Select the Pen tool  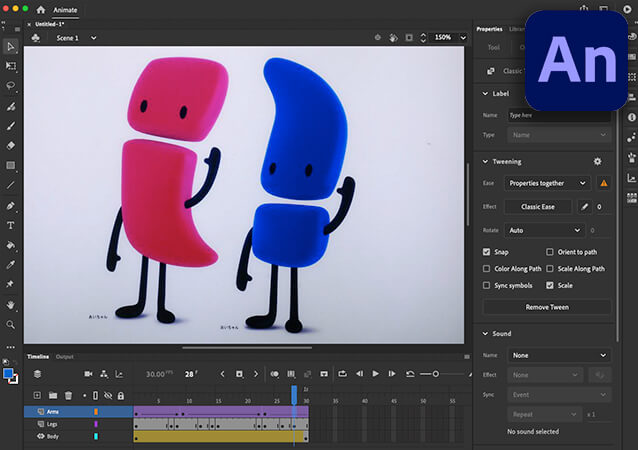click(11, 205)
